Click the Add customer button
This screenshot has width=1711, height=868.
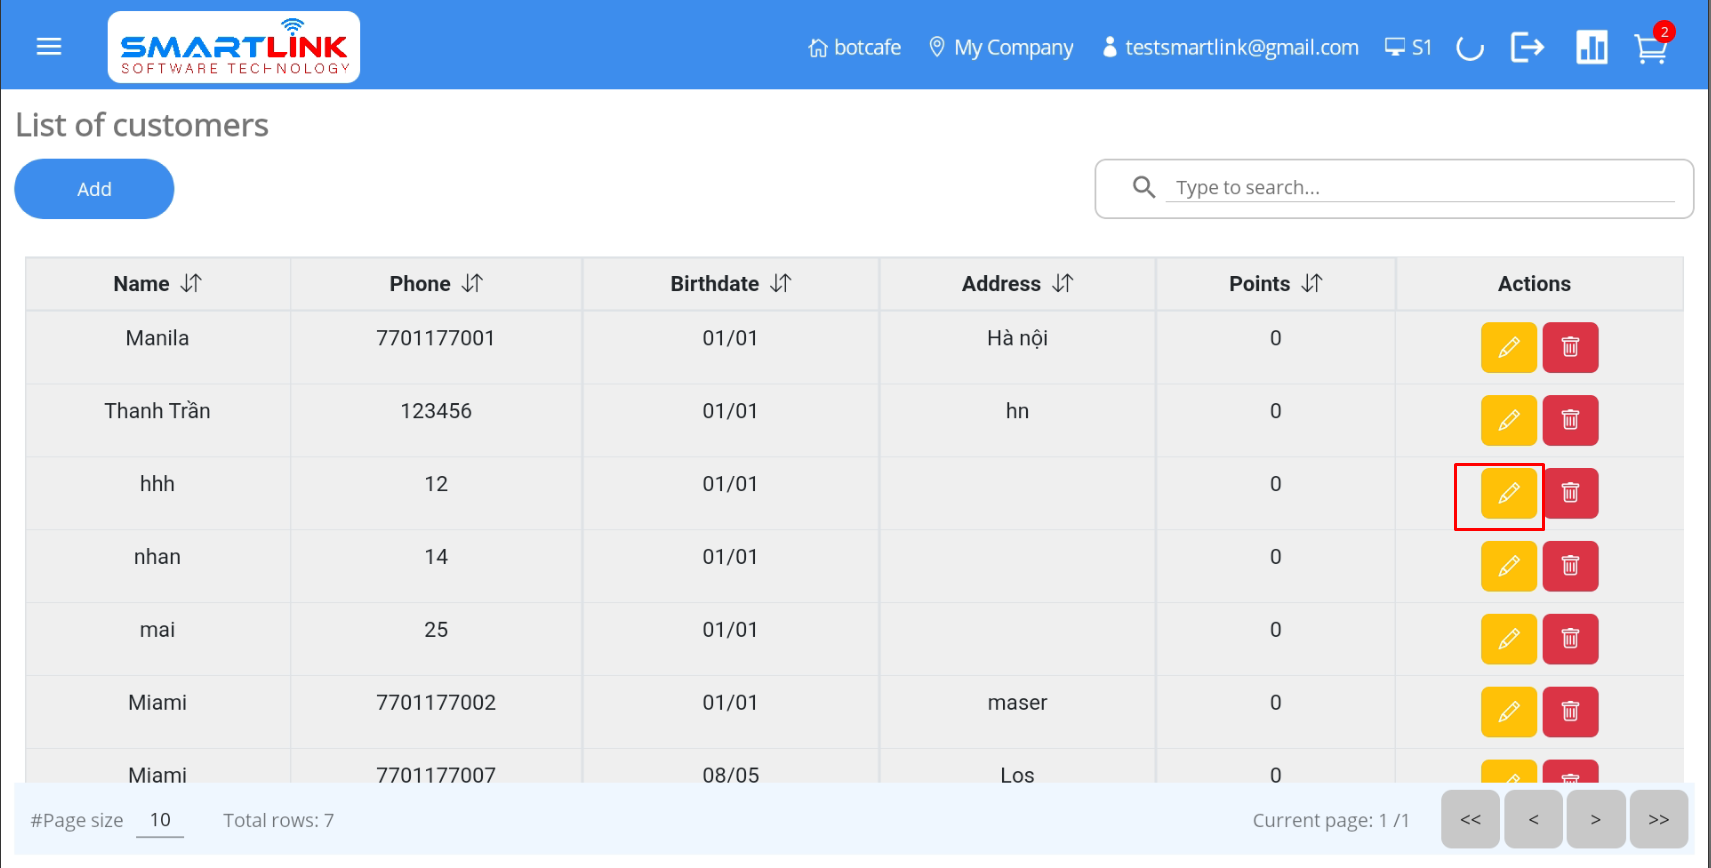tap(94, 189)
